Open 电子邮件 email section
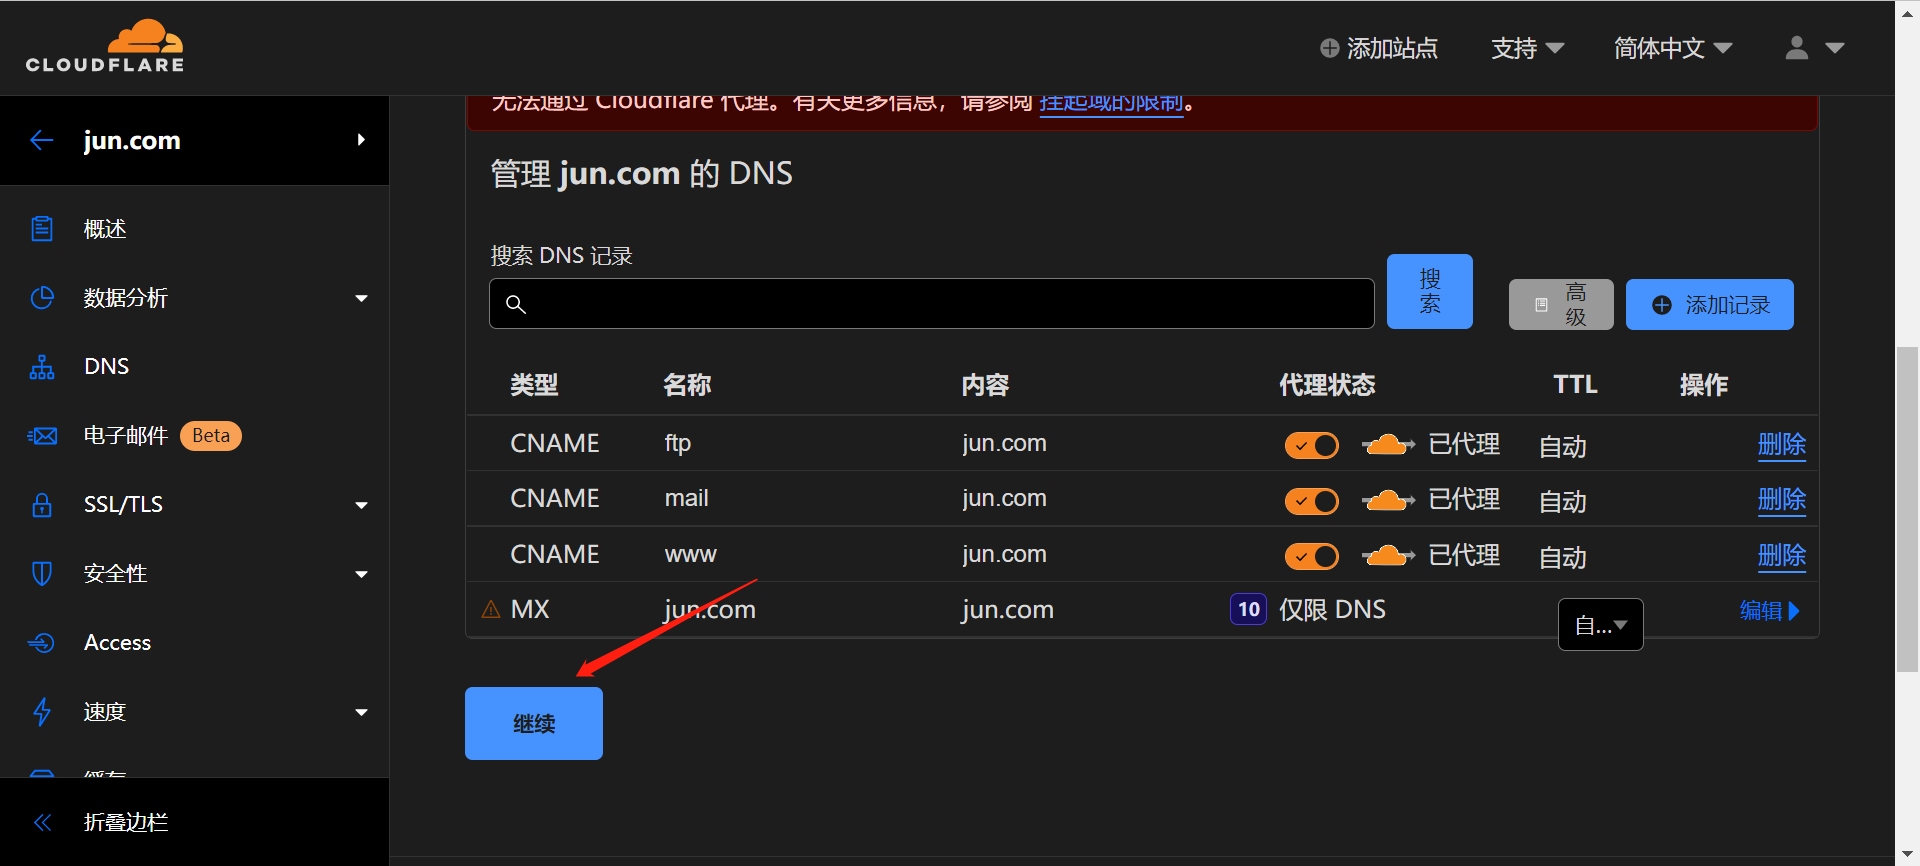Image resolution: width=1920 pixels, height=866 pixels. pyautogui.click(x=126, y=435)
